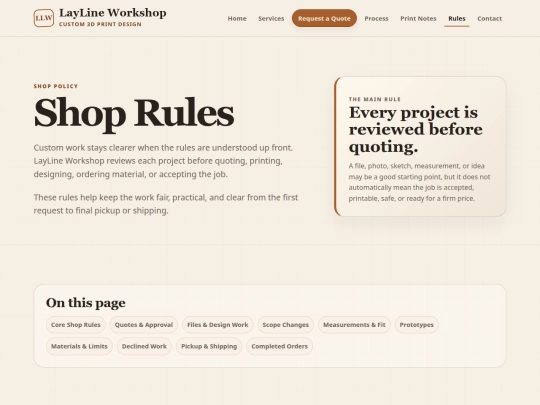Click the SHOP POLICY label
Viewport: 540px width, 405px height.
pos(56,86)
